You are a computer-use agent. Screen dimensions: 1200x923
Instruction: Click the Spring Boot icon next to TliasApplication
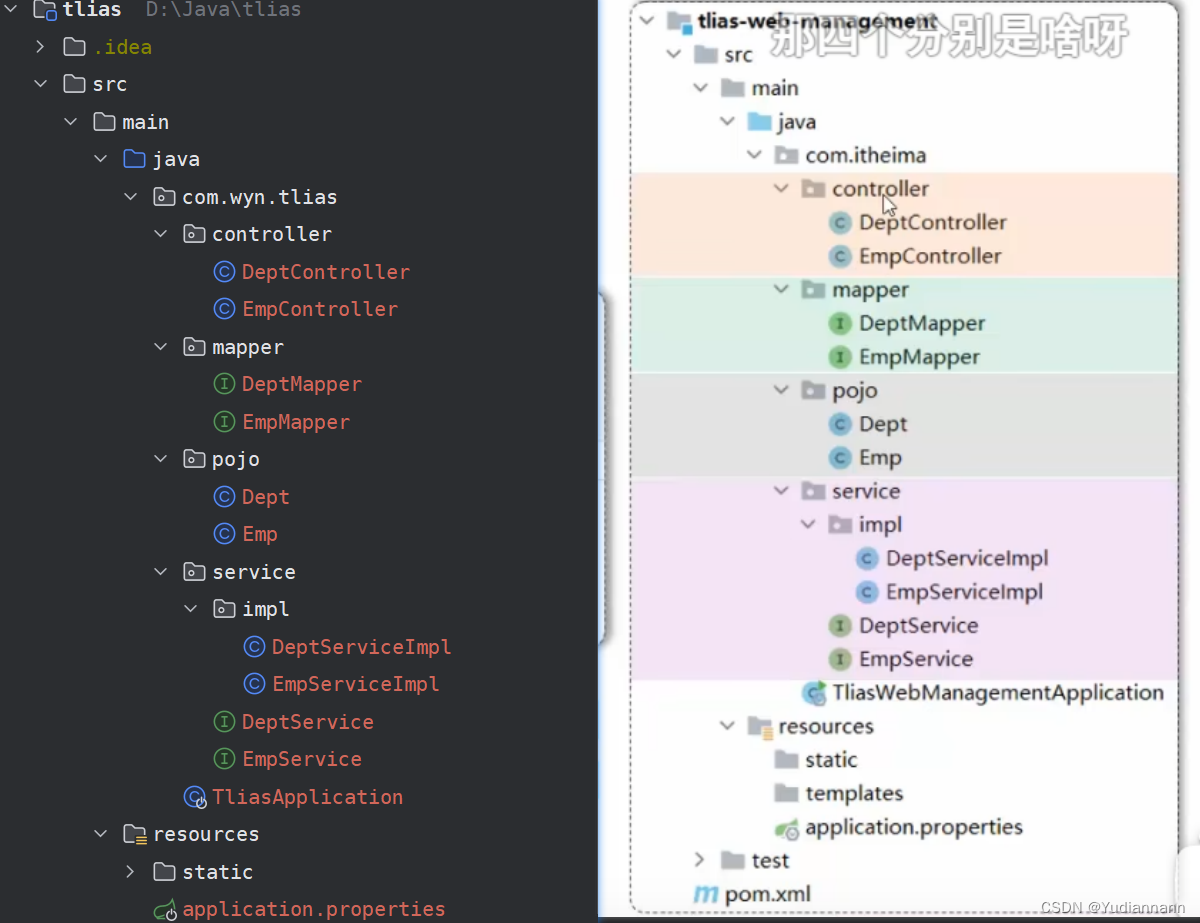[194, 796]
